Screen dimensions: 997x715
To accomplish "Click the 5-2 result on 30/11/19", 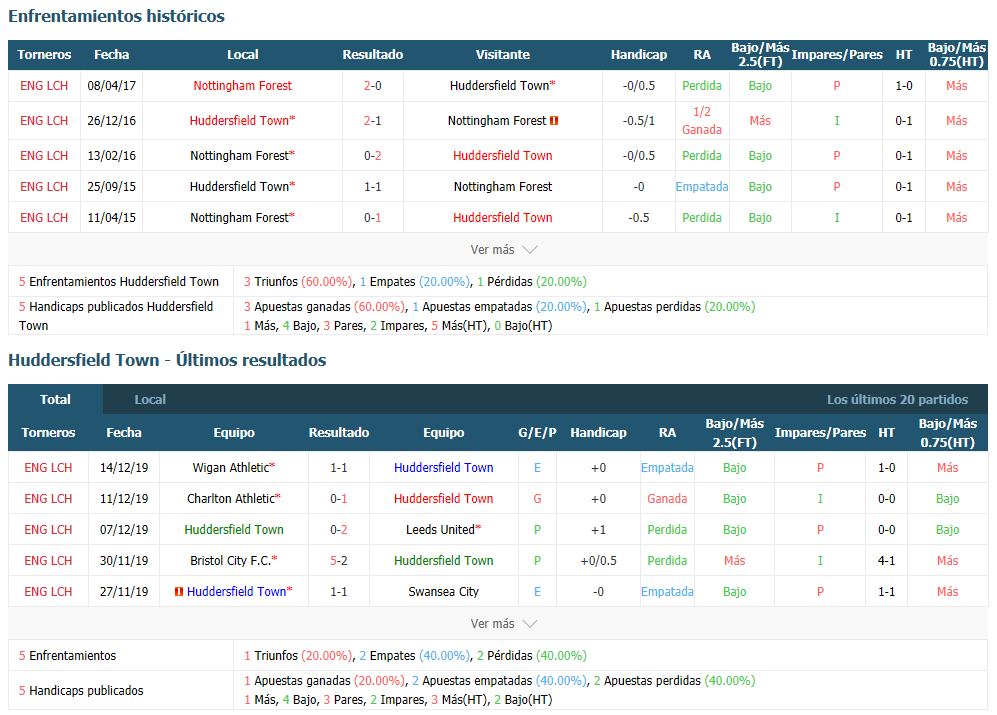I will click(x=338, y=561).
